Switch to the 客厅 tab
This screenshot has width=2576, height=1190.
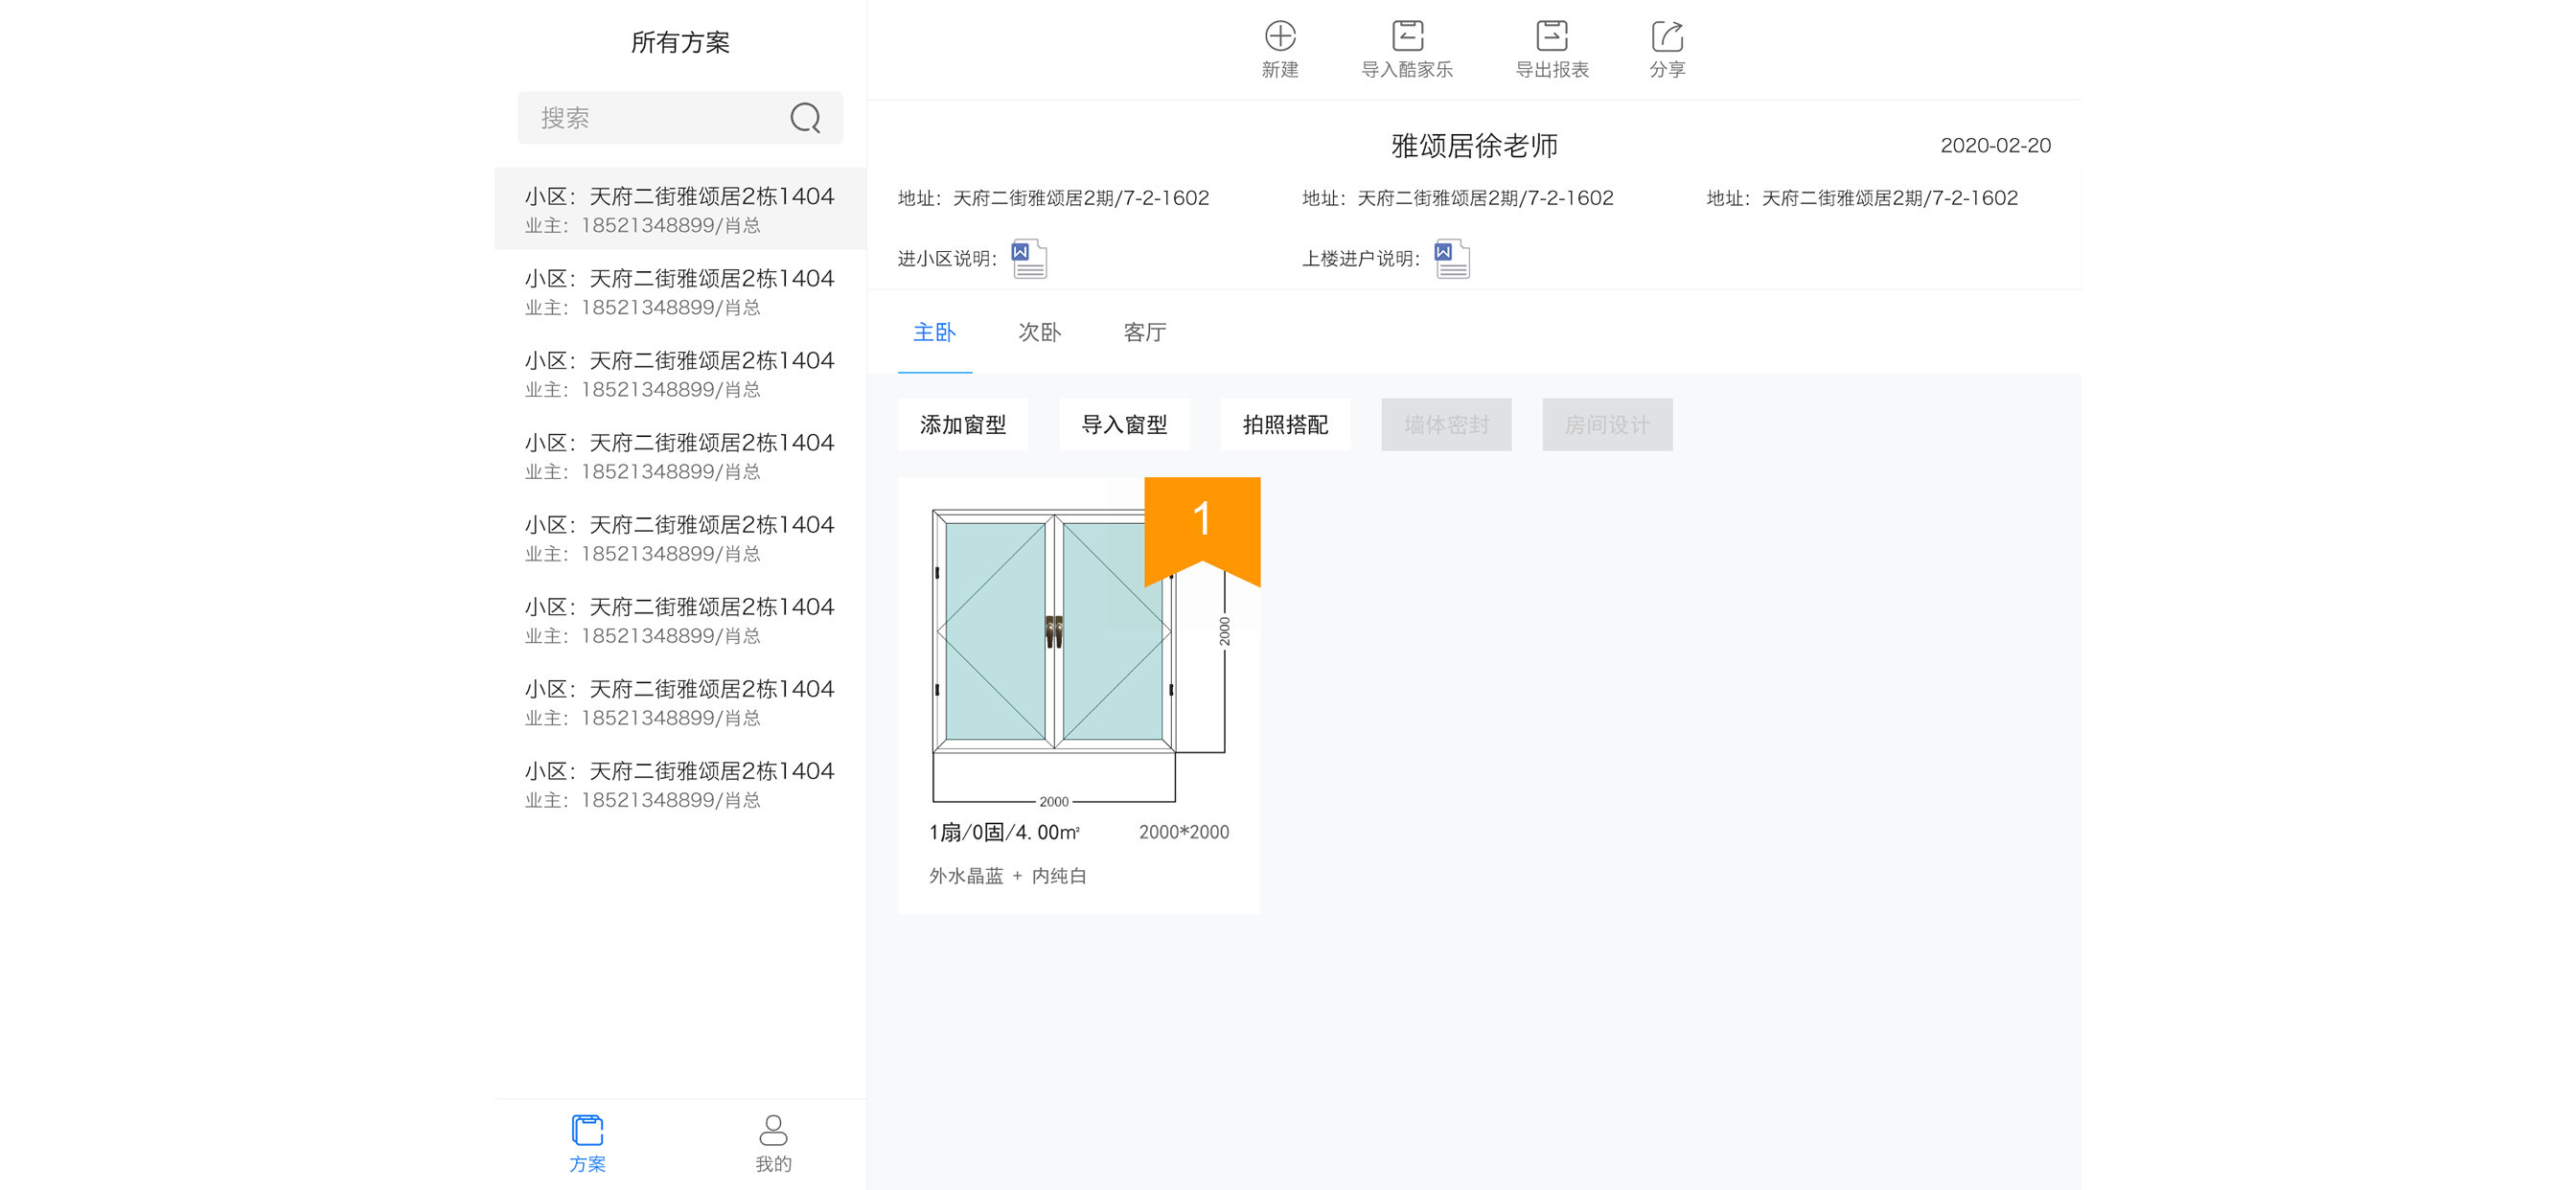1144,332
